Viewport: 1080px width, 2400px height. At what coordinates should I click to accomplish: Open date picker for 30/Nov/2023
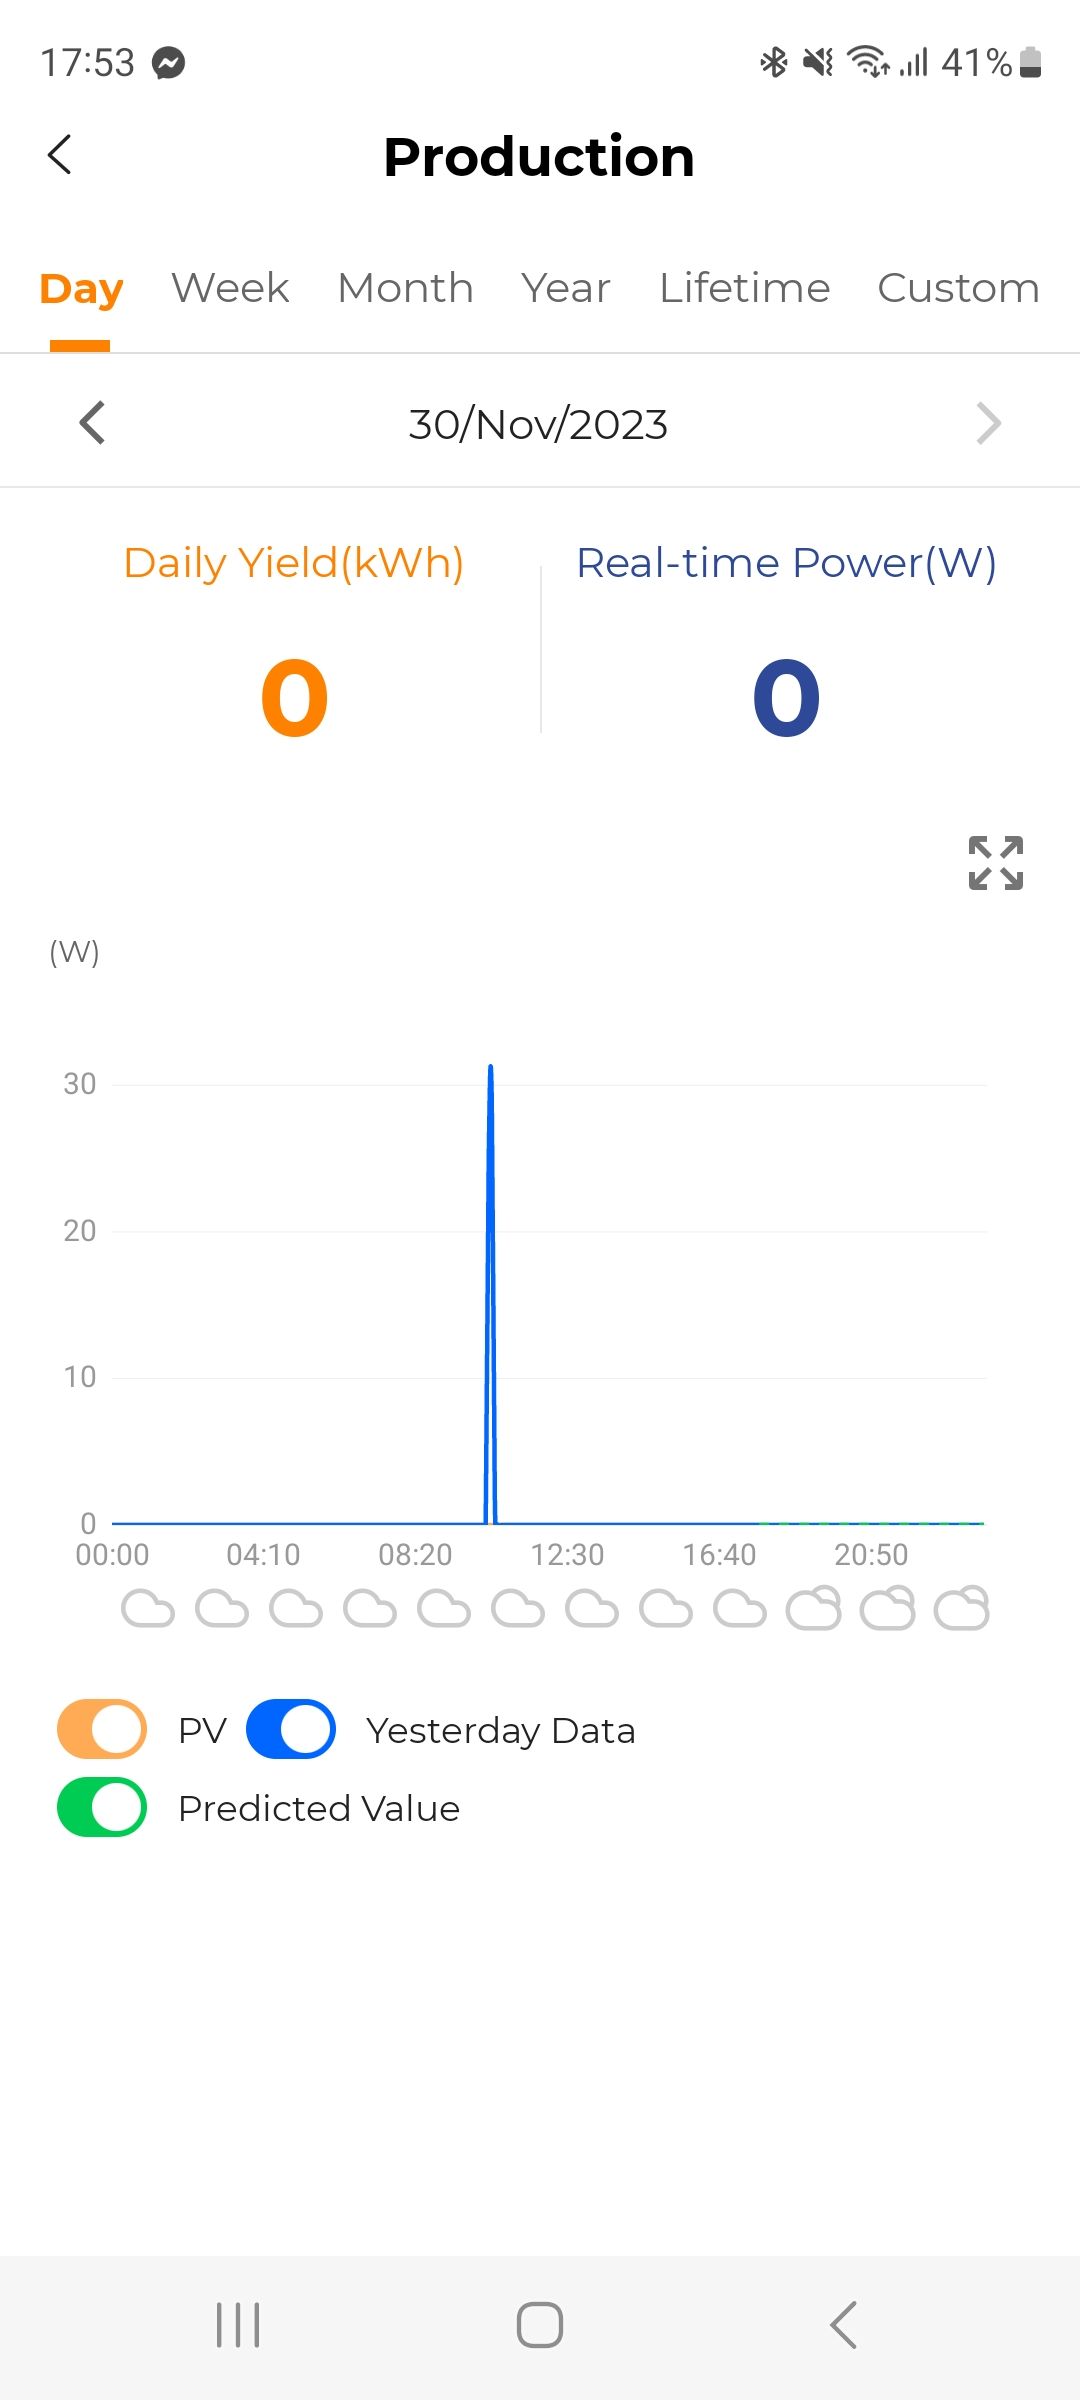click(x=538, y=424)
